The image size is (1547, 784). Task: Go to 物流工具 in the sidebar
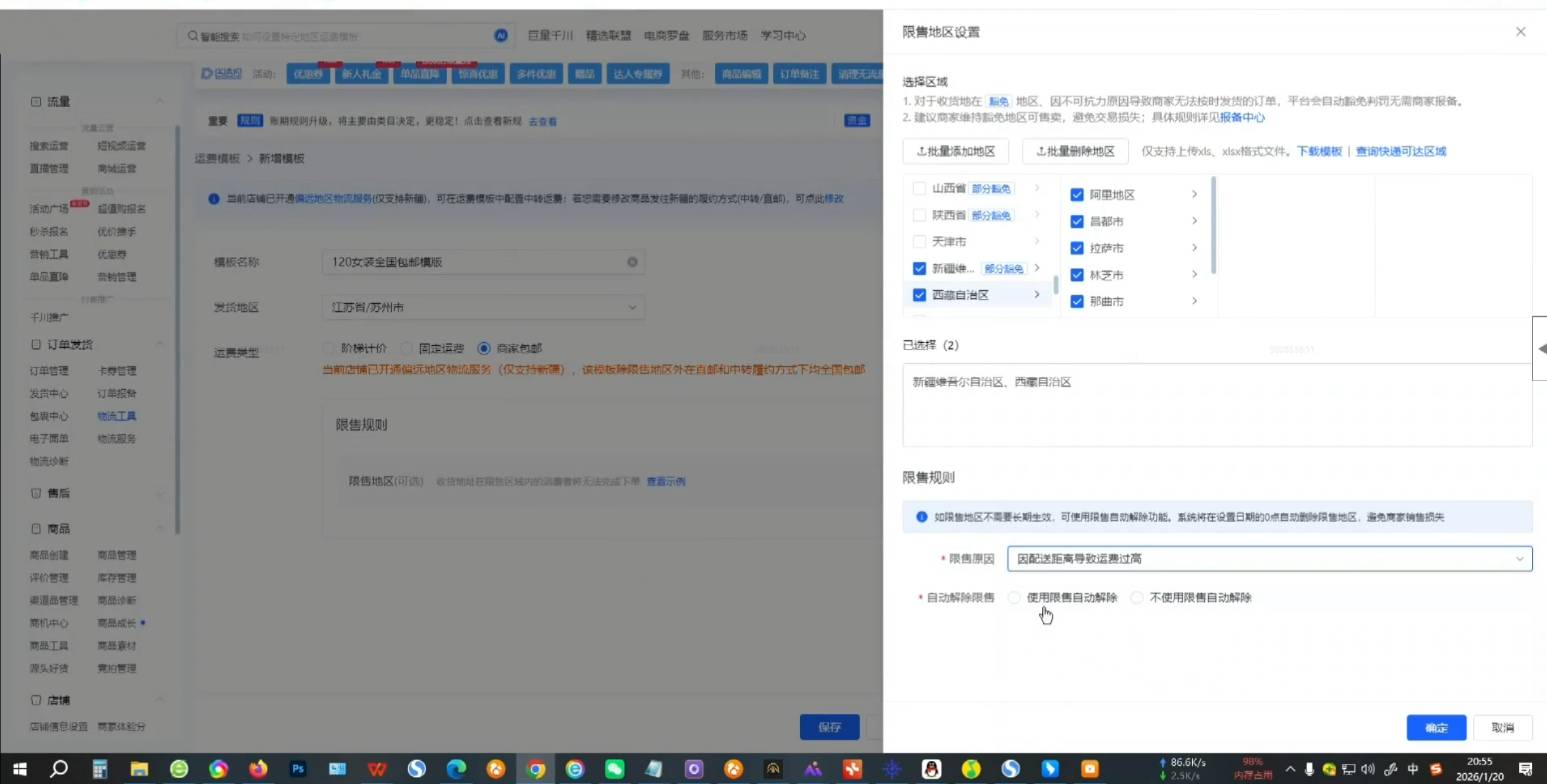click(117, 416)
